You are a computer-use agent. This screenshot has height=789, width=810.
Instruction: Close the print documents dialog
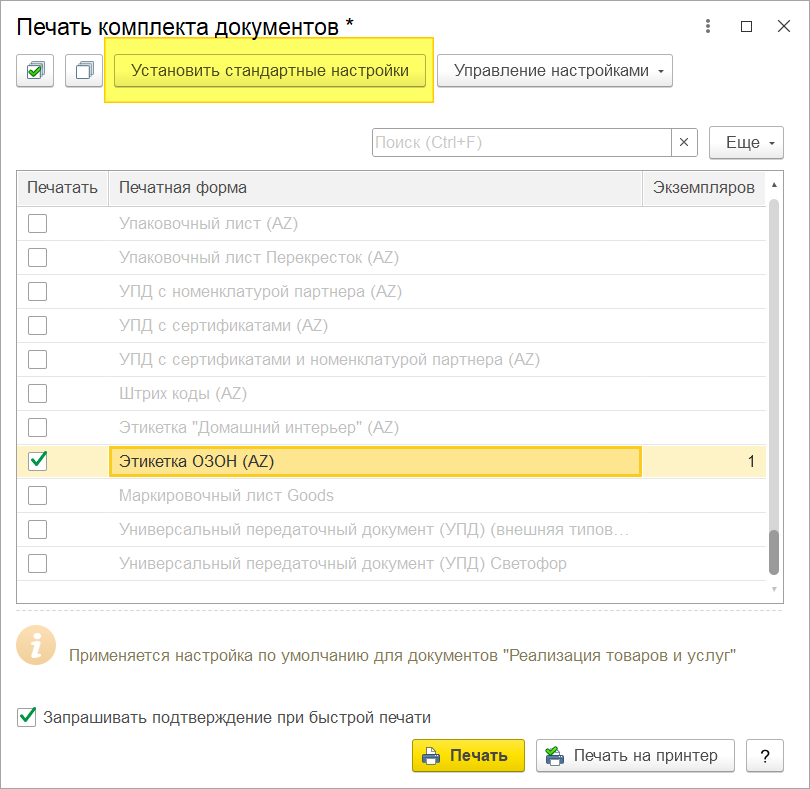click(x=783, y=27)
